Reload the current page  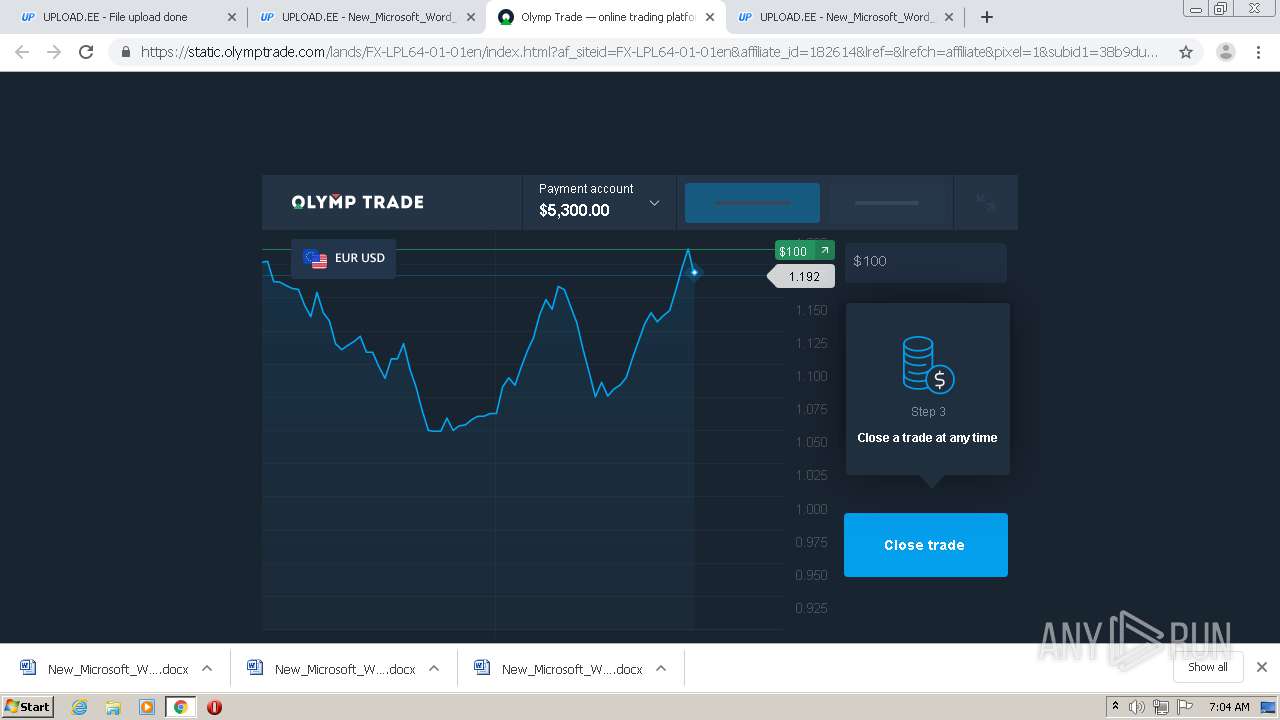(86, 52)
